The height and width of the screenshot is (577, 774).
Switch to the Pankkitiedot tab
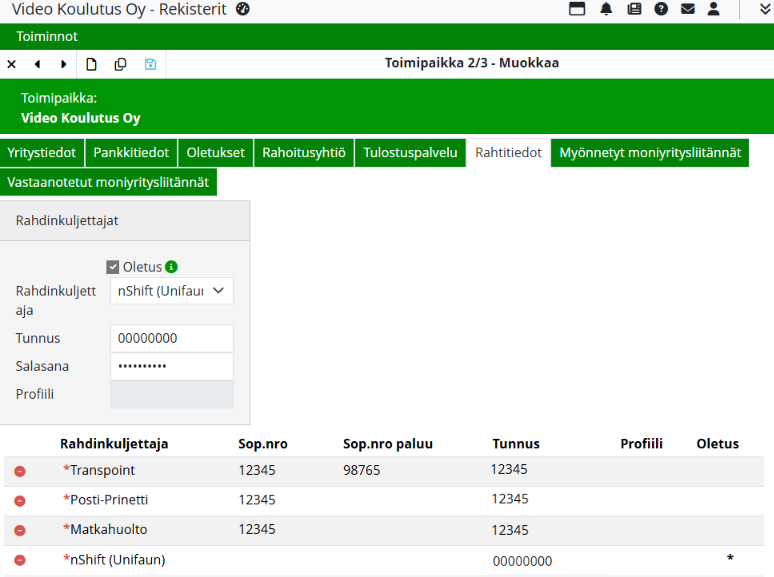coord(132,153)
